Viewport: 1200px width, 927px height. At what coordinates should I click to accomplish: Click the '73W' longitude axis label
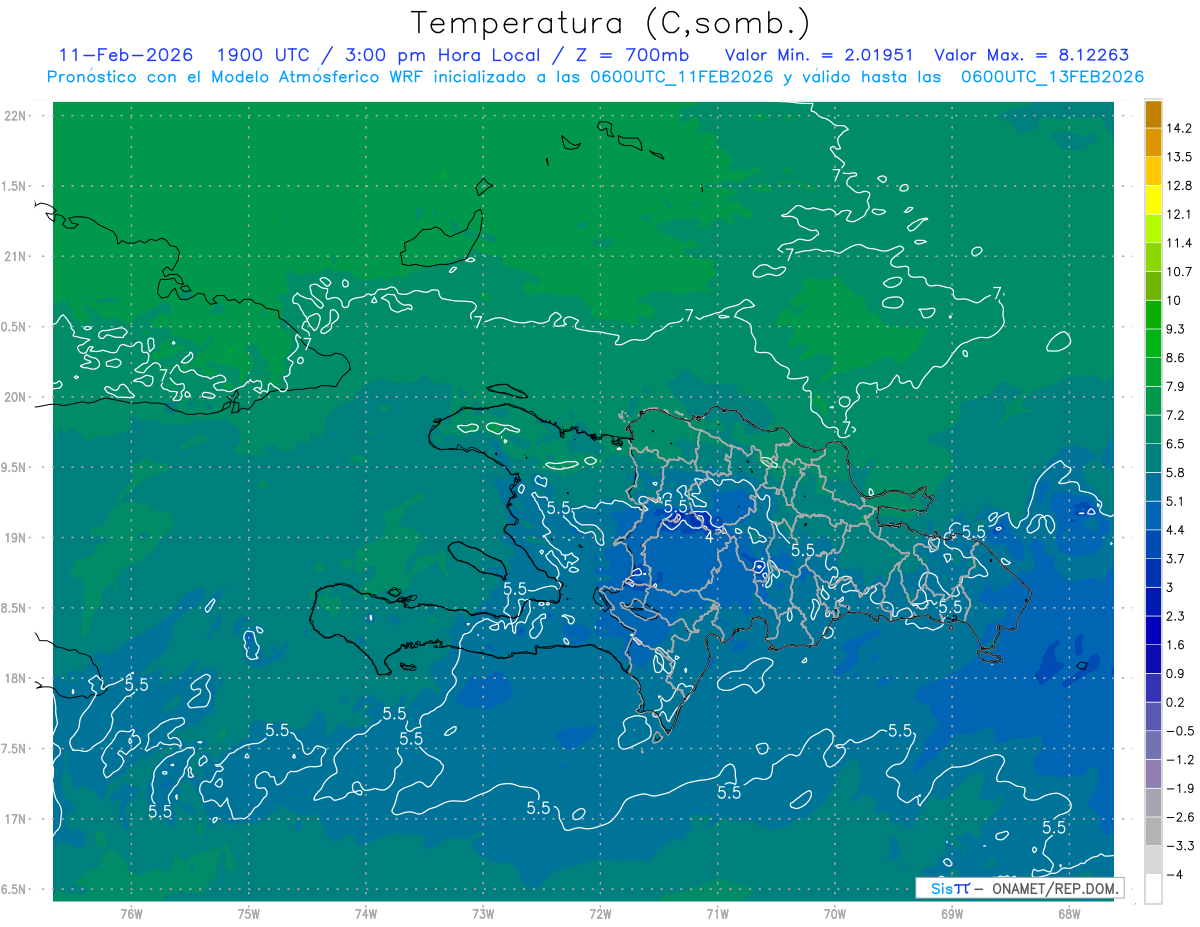[x=483, y=913]
